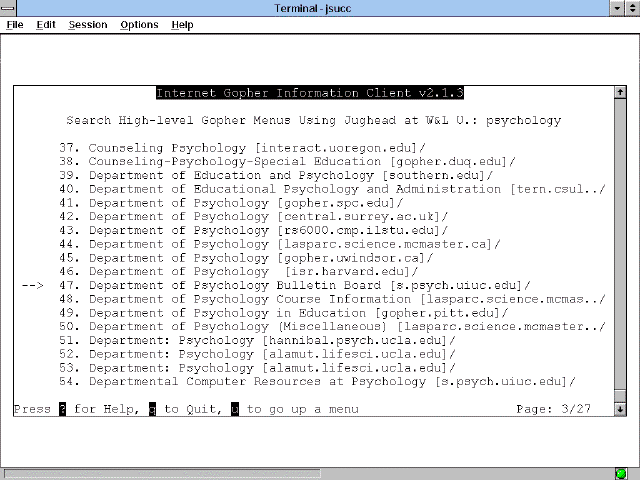Select item 39 Department of Education and Psychology
This screenshot has width=640, height=480.
pos(276,176)
